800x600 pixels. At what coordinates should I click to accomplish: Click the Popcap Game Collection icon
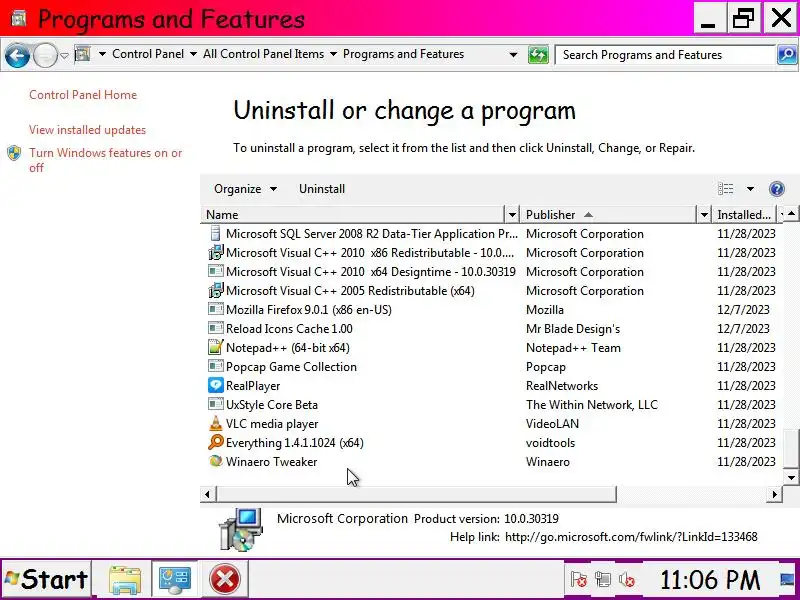coord(216,366)
